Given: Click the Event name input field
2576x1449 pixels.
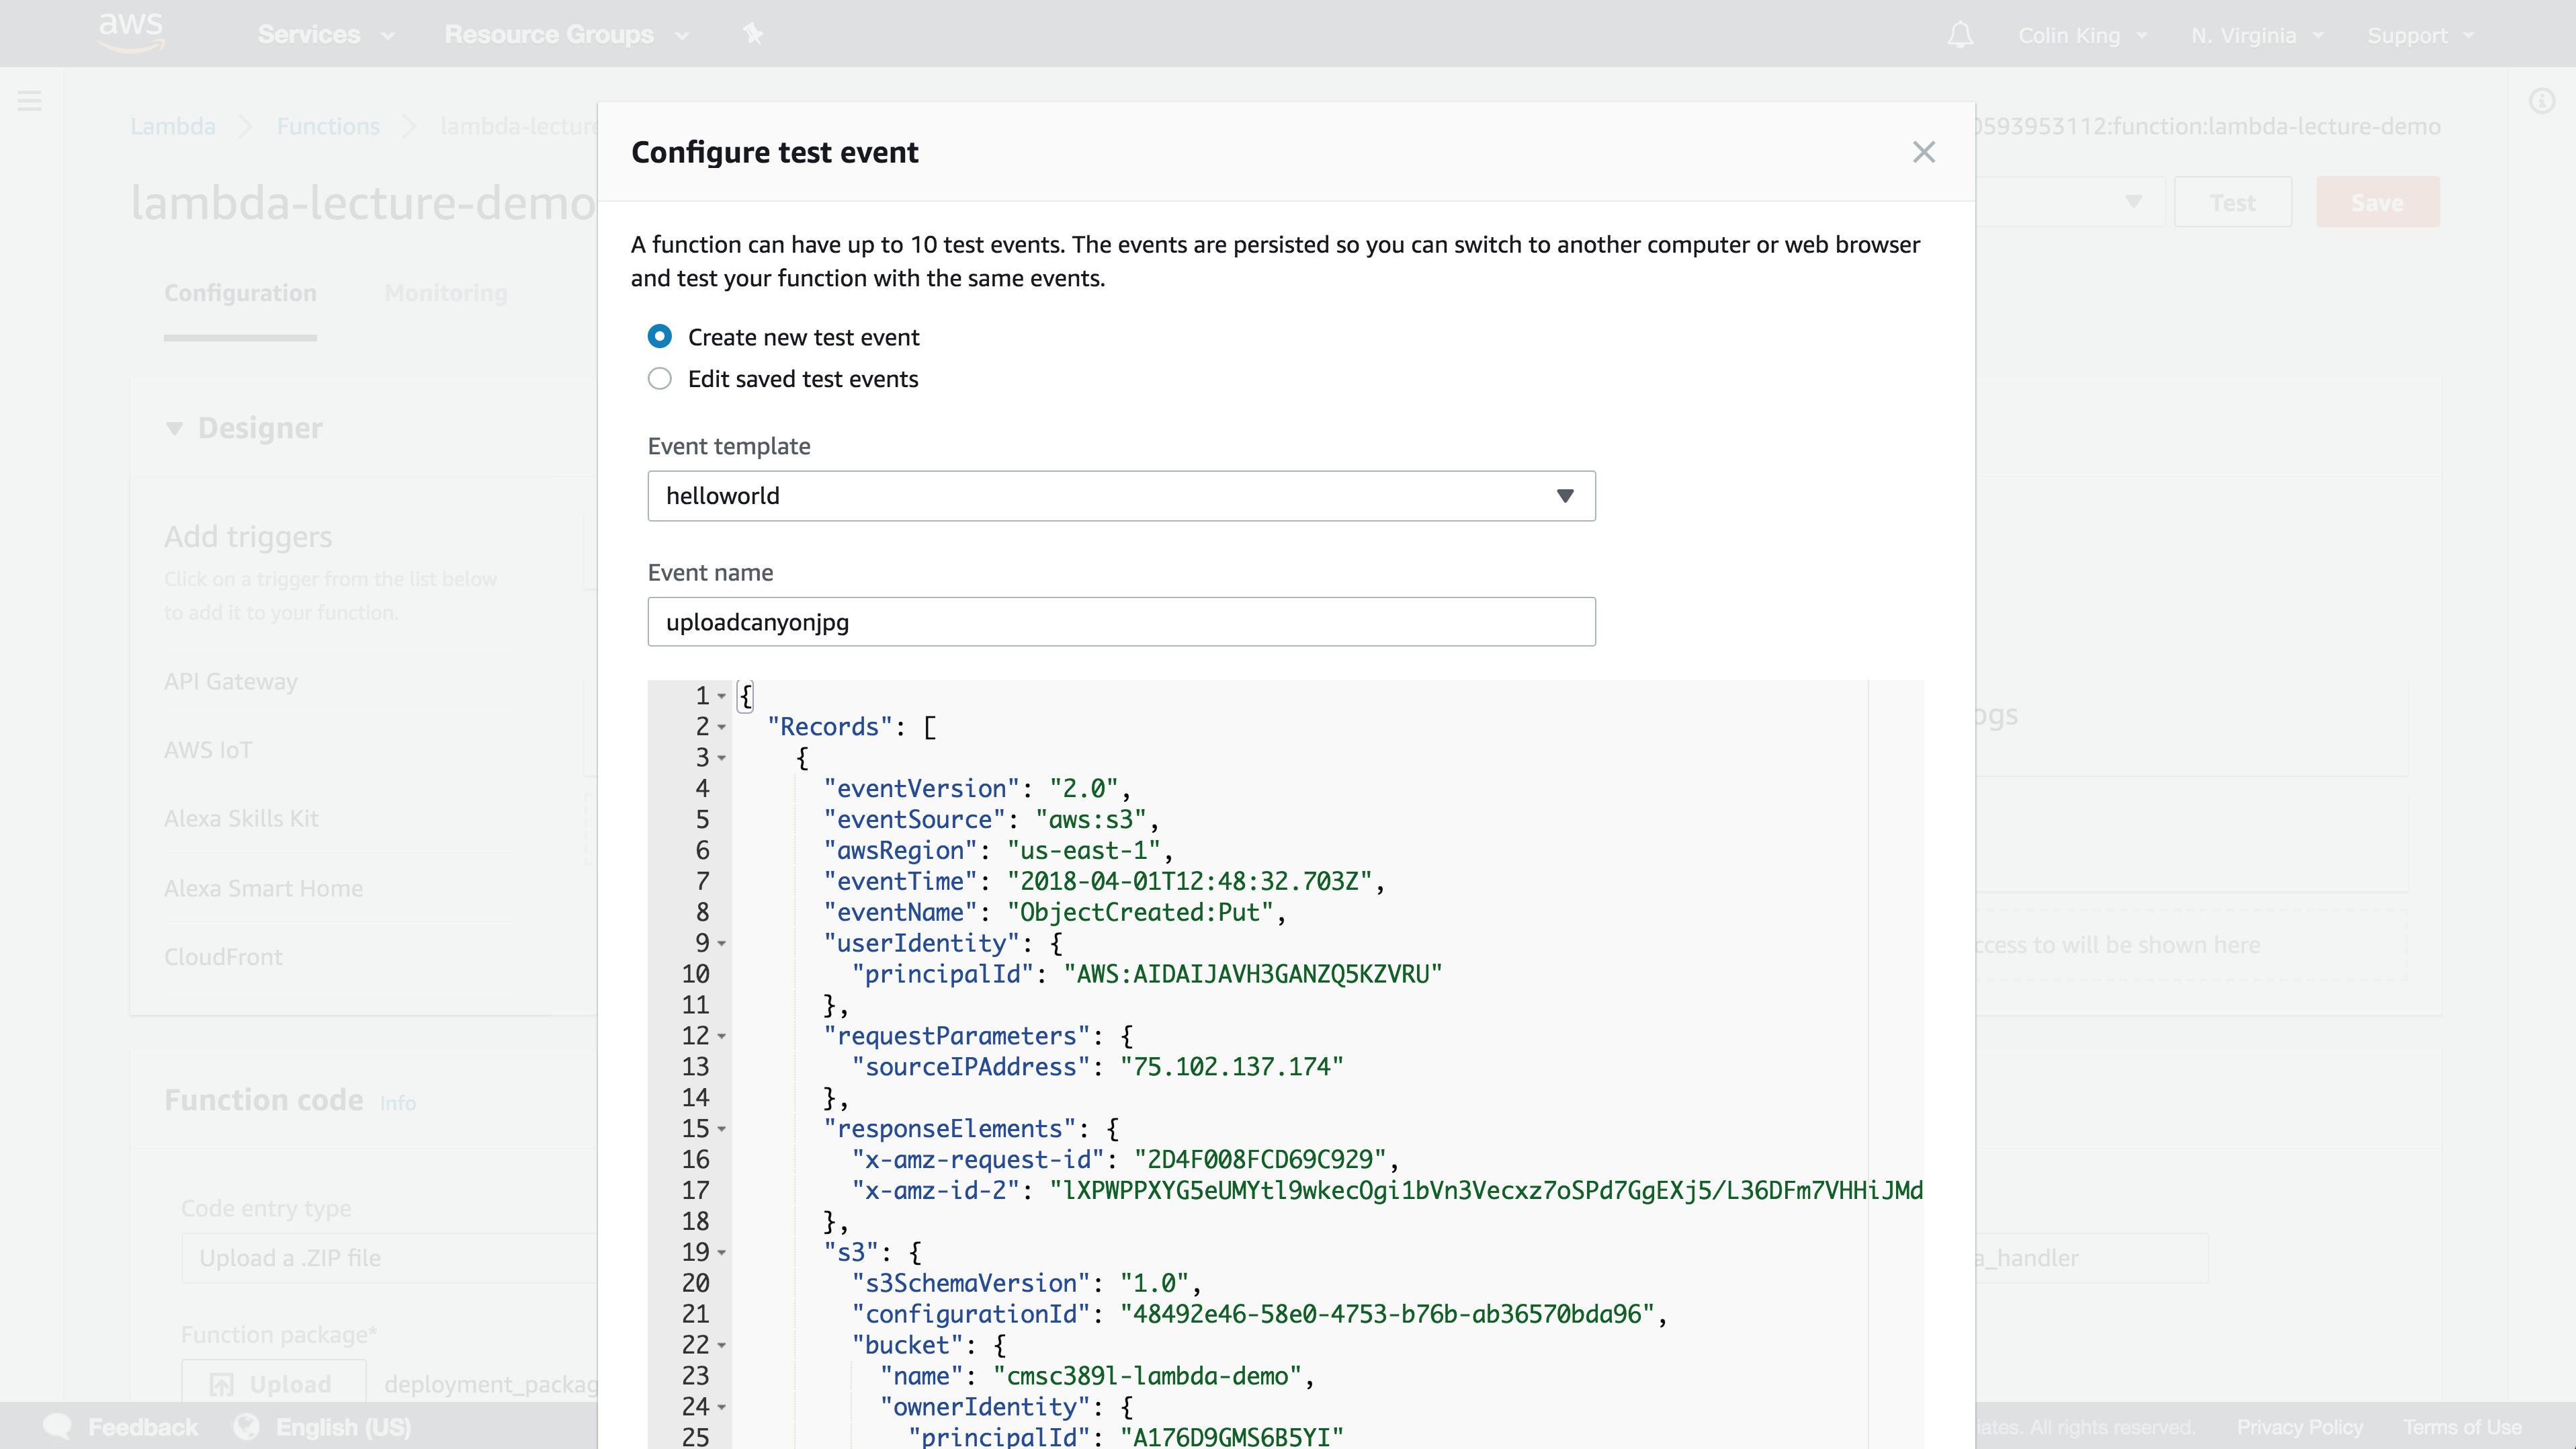Looking at the screenshot, I should coord(1121,622).
